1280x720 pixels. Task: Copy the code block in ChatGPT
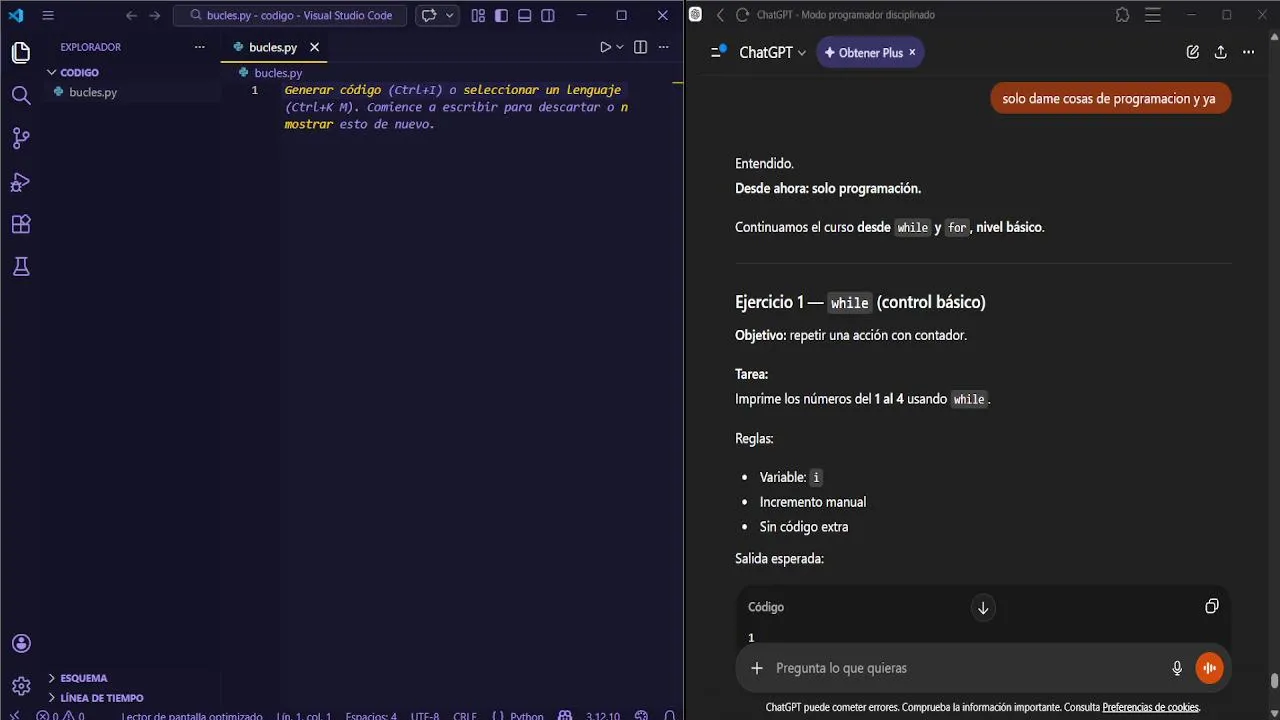click(x=1211, y=606)
